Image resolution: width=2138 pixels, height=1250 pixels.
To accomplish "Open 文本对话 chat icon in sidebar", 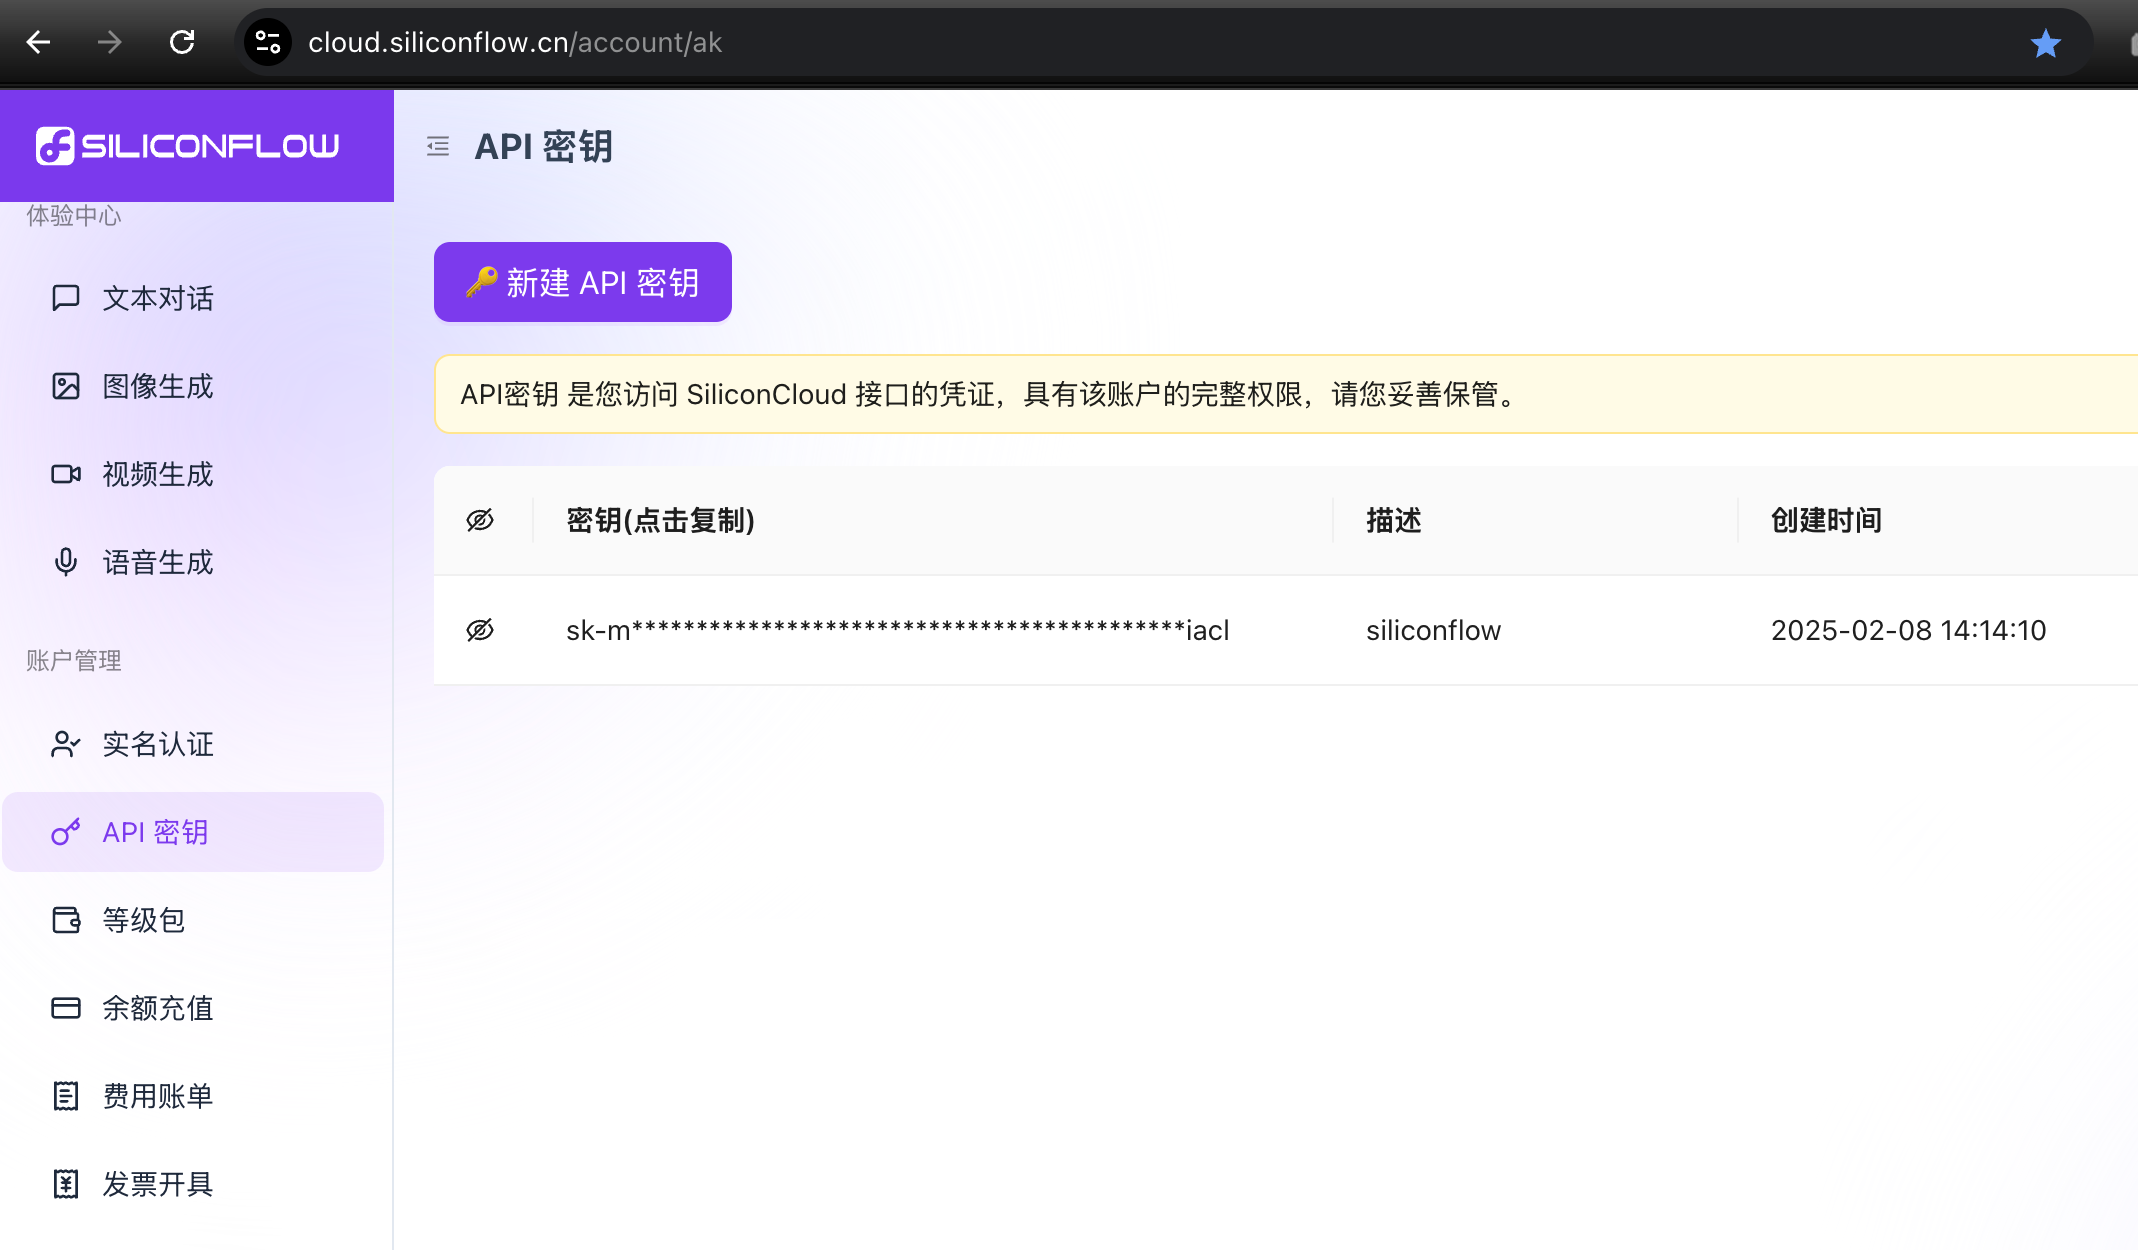I will click(x=66, y=298).
